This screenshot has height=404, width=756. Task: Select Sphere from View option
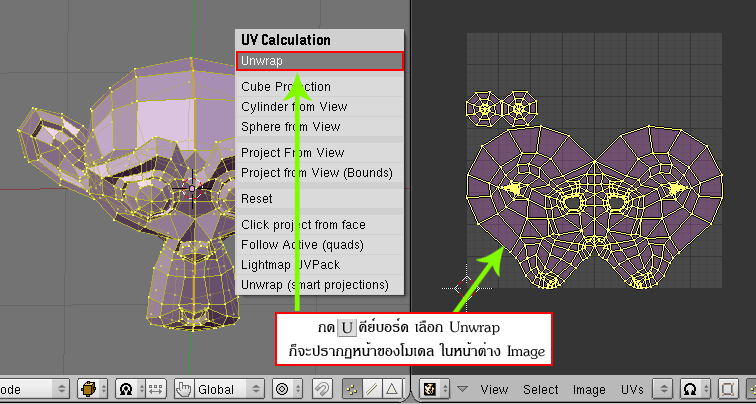point(319,127)
